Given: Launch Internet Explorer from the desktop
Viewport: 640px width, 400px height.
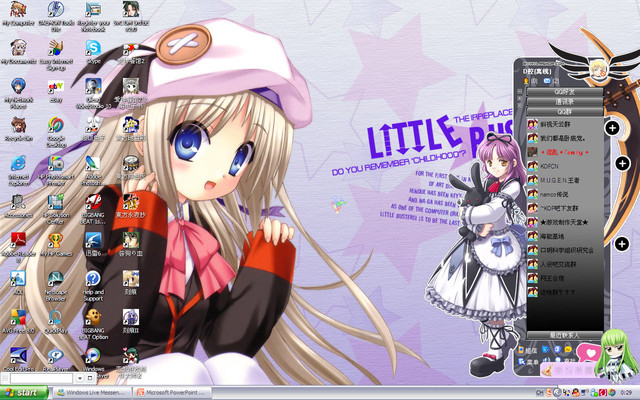Looking at the screenshot, I should point(18,170).
